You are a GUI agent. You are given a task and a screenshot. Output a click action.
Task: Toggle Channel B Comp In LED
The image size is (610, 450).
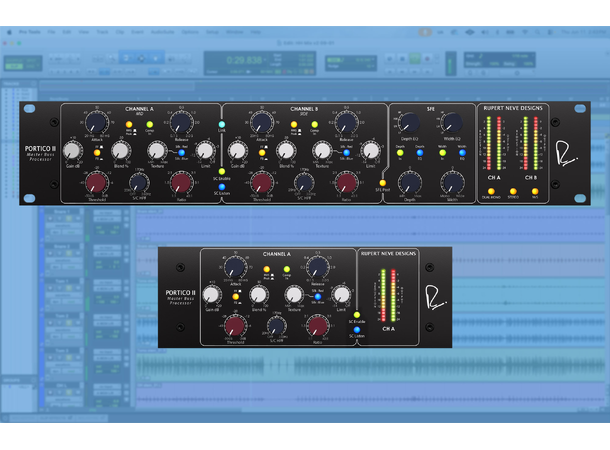point(314,124)
